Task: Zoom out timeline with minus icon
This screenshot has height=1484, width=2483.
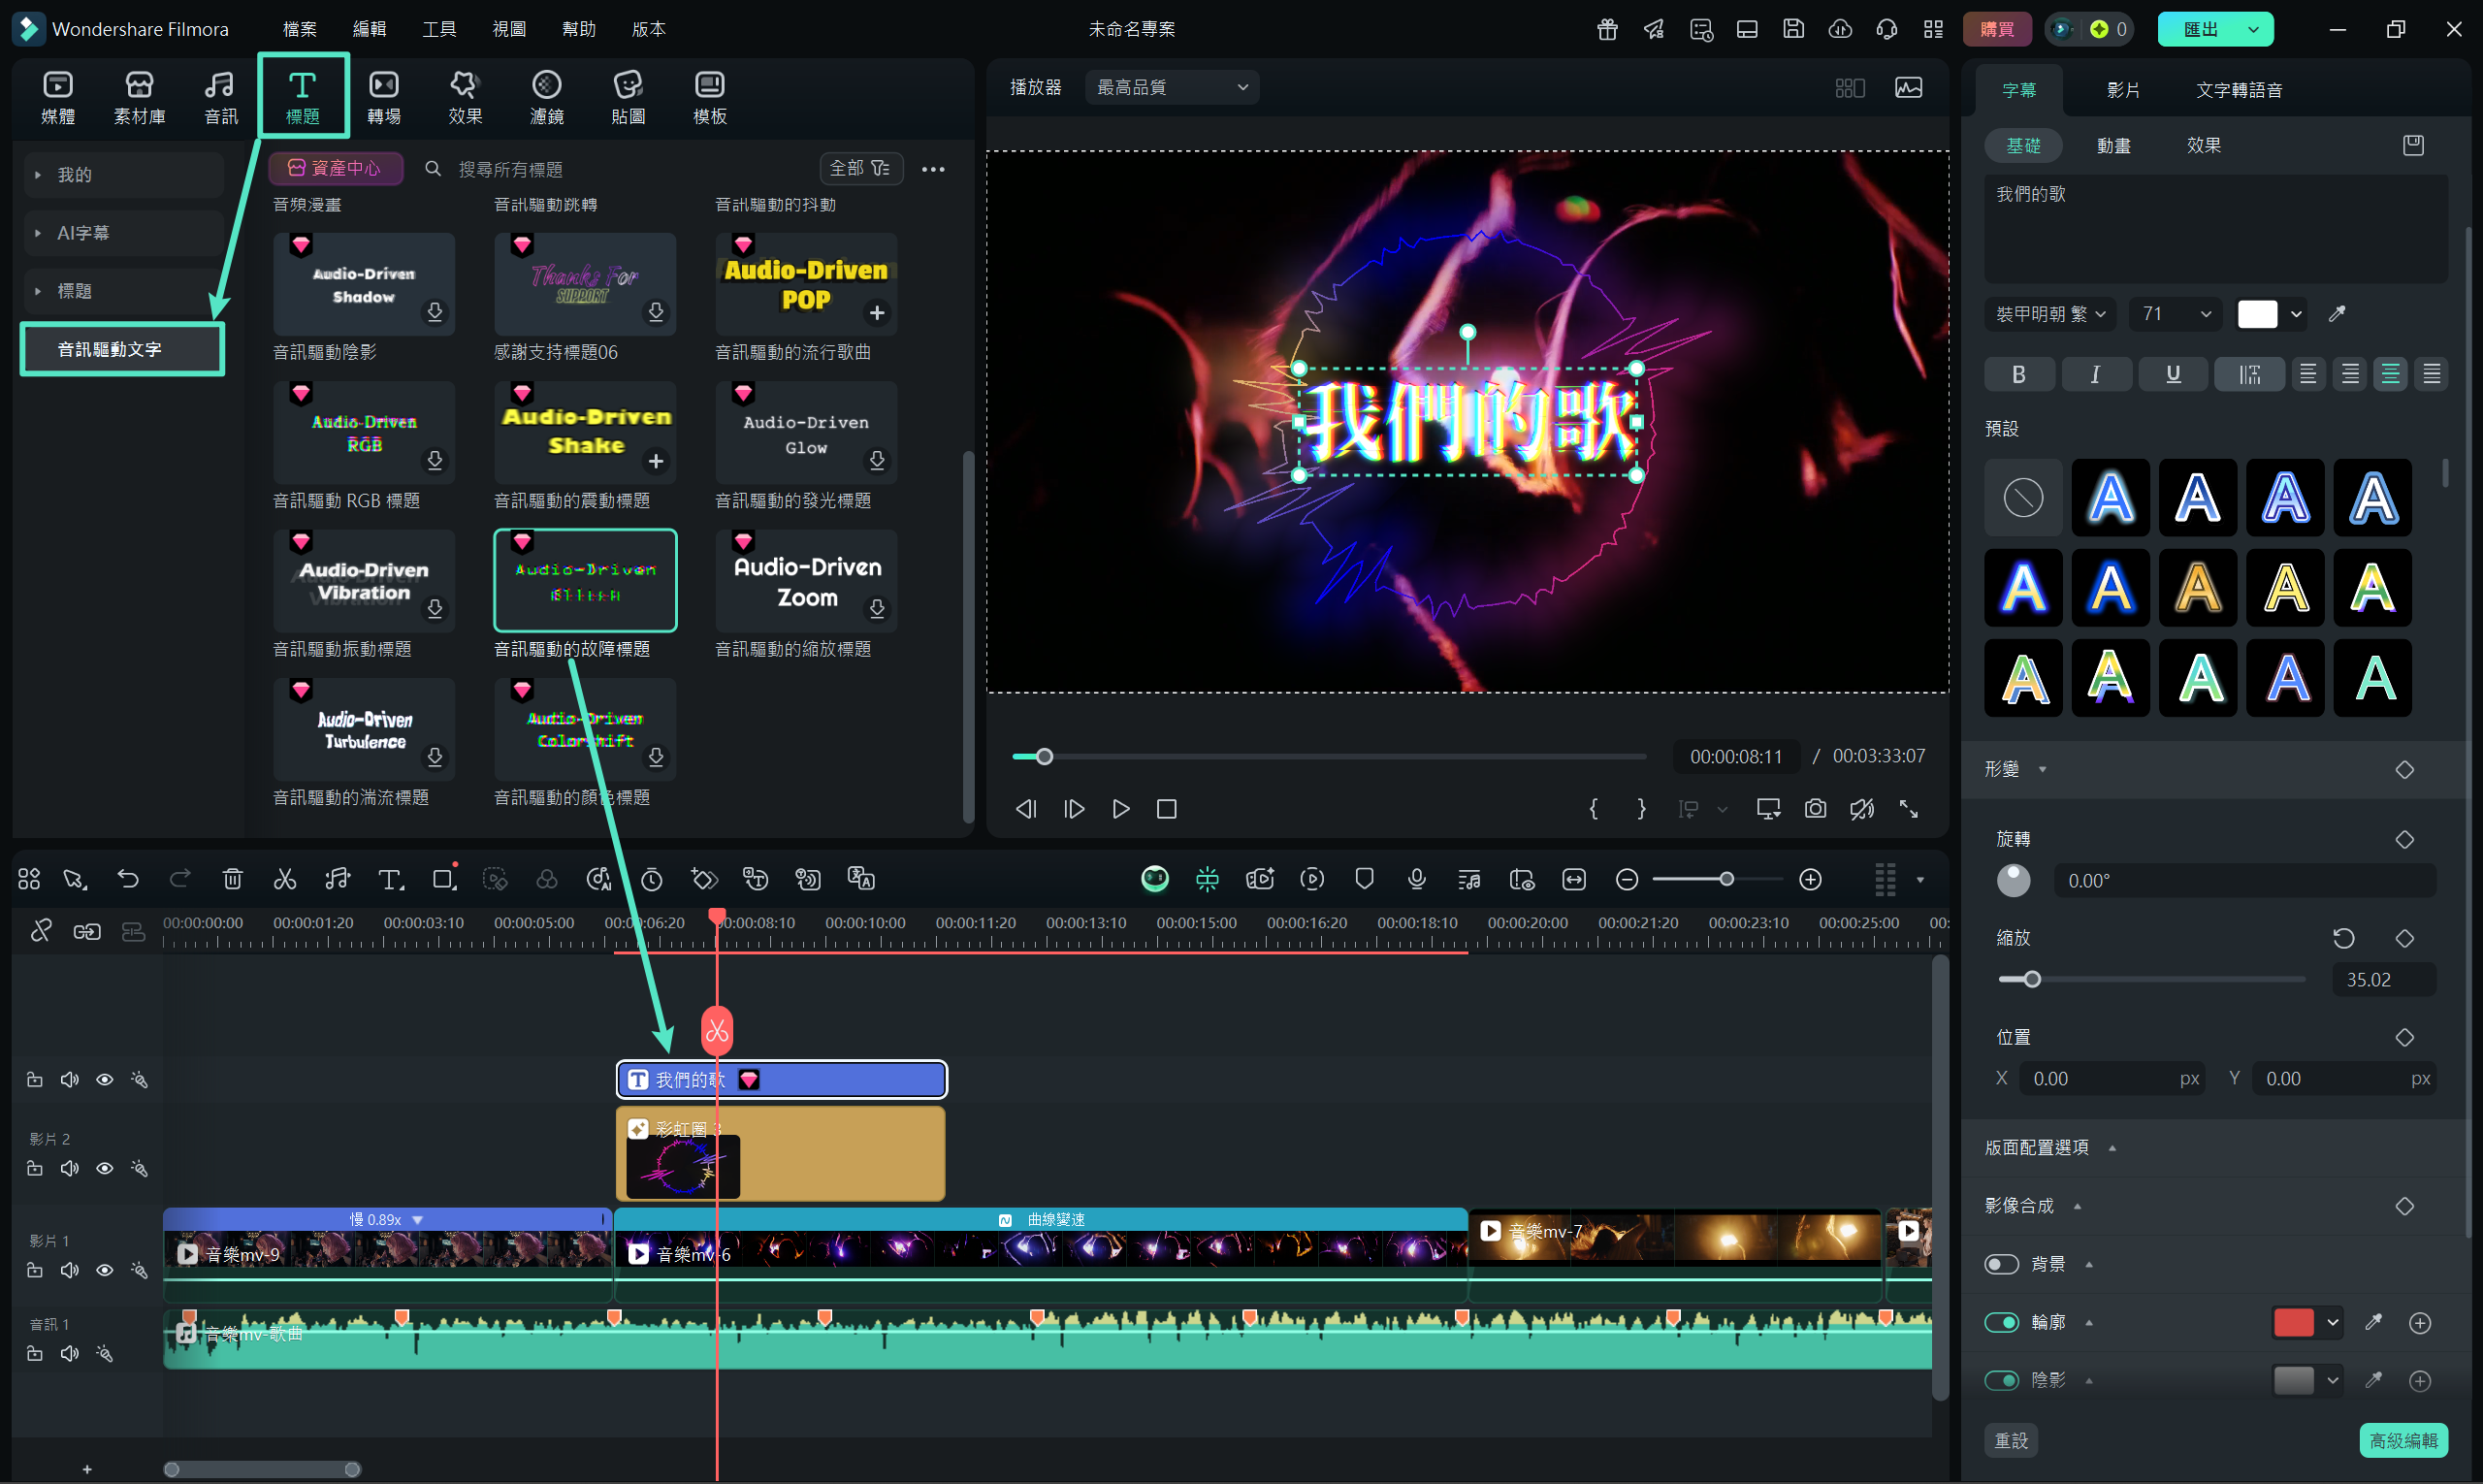Action: (x=1627, y=879)
